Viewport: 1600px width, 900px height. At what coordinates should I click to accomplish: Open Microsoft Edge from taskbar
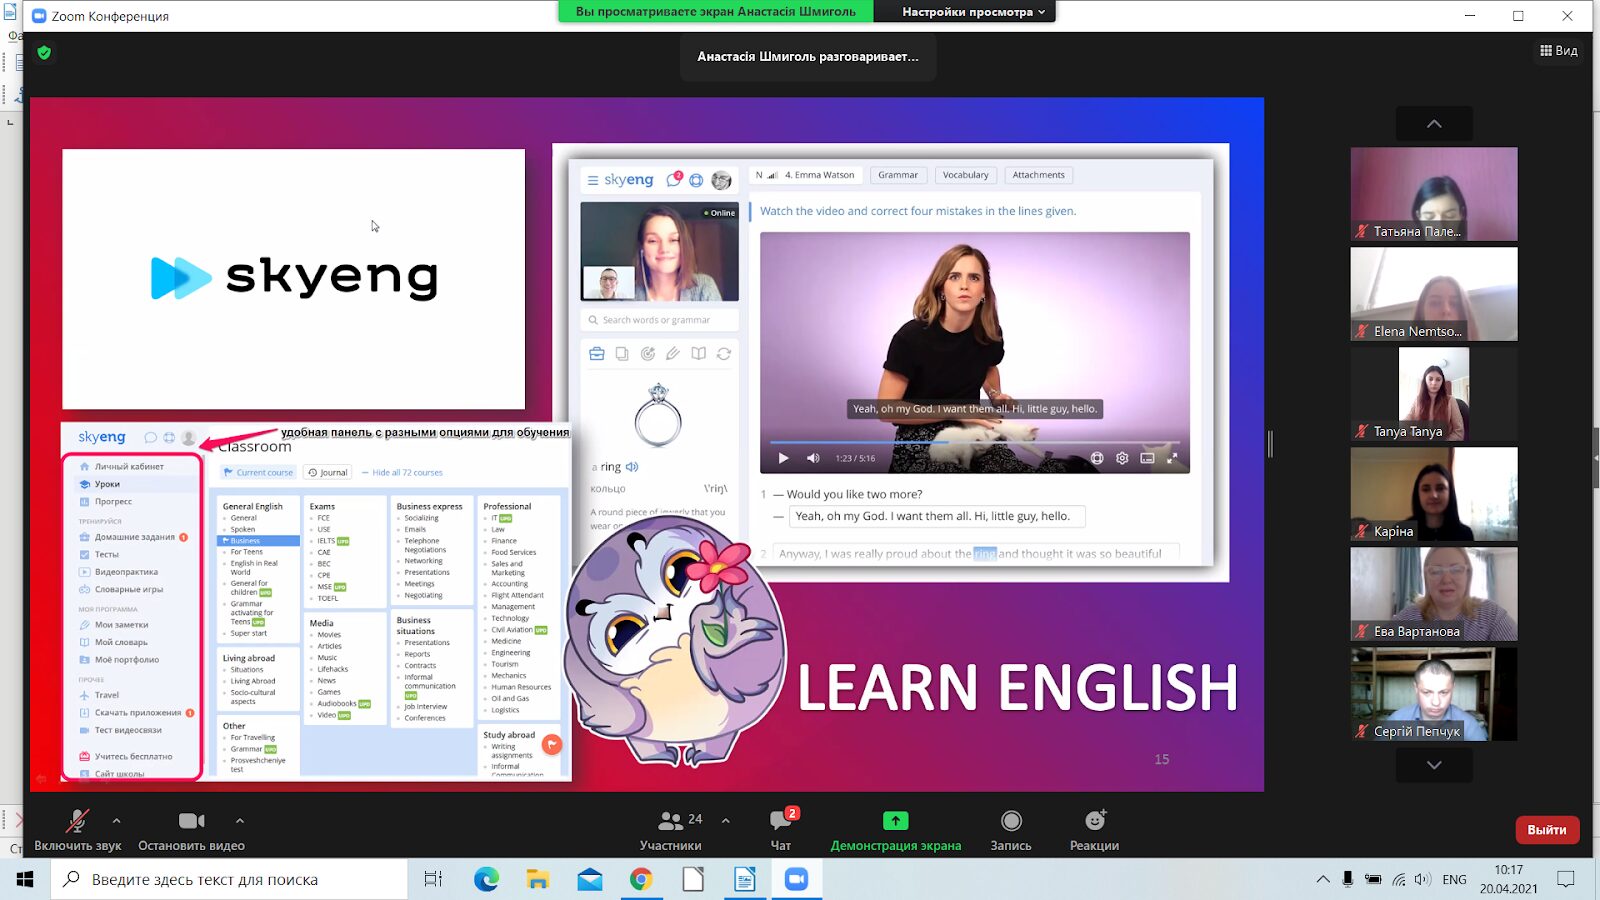pos(486,879)
